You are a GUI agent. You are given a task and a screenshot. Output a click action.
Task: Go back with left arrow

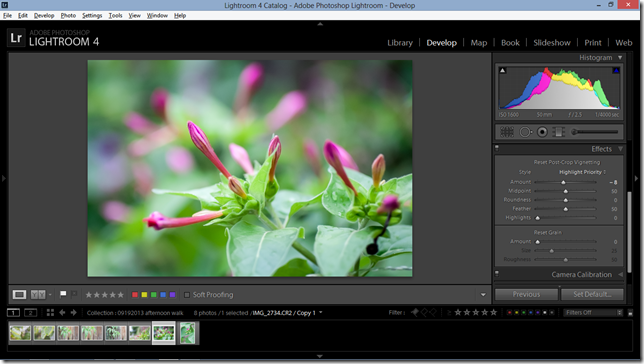tap(62, 313)
